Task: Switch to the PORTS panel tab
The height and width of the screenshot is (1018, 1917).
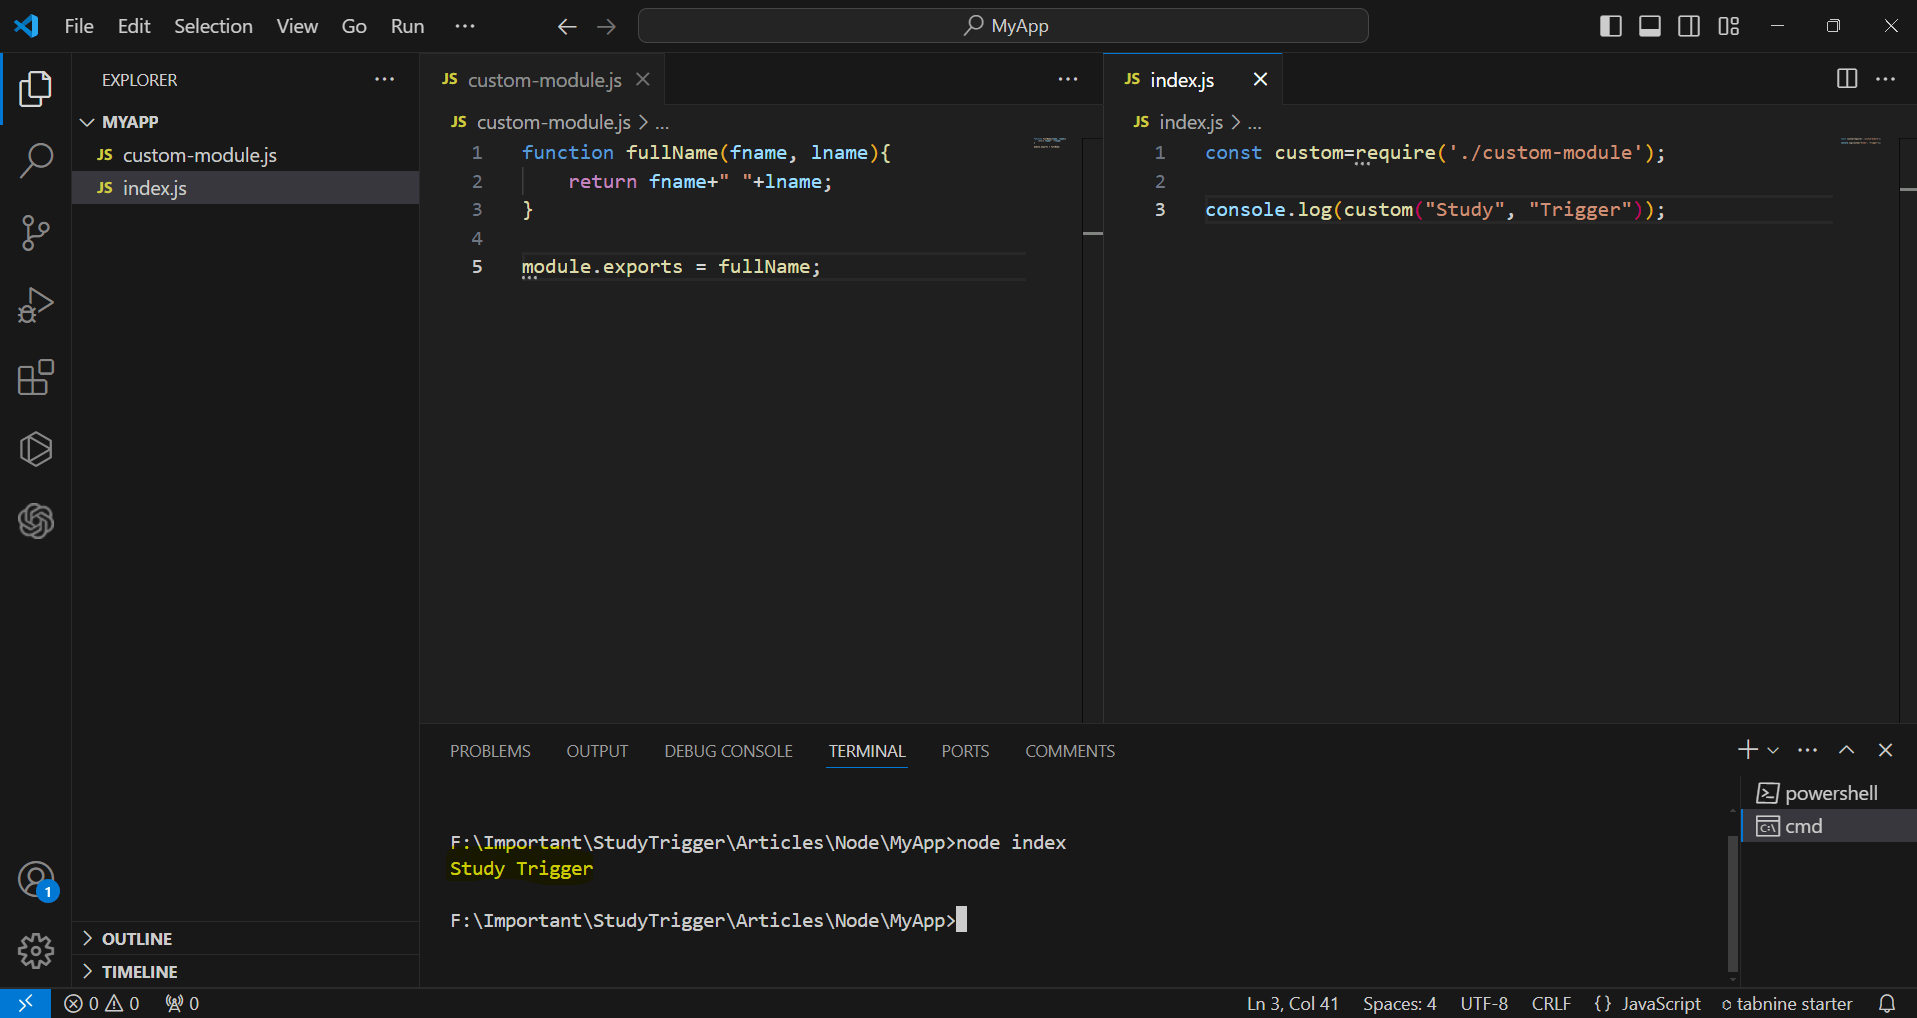Action: click(965, 751)
